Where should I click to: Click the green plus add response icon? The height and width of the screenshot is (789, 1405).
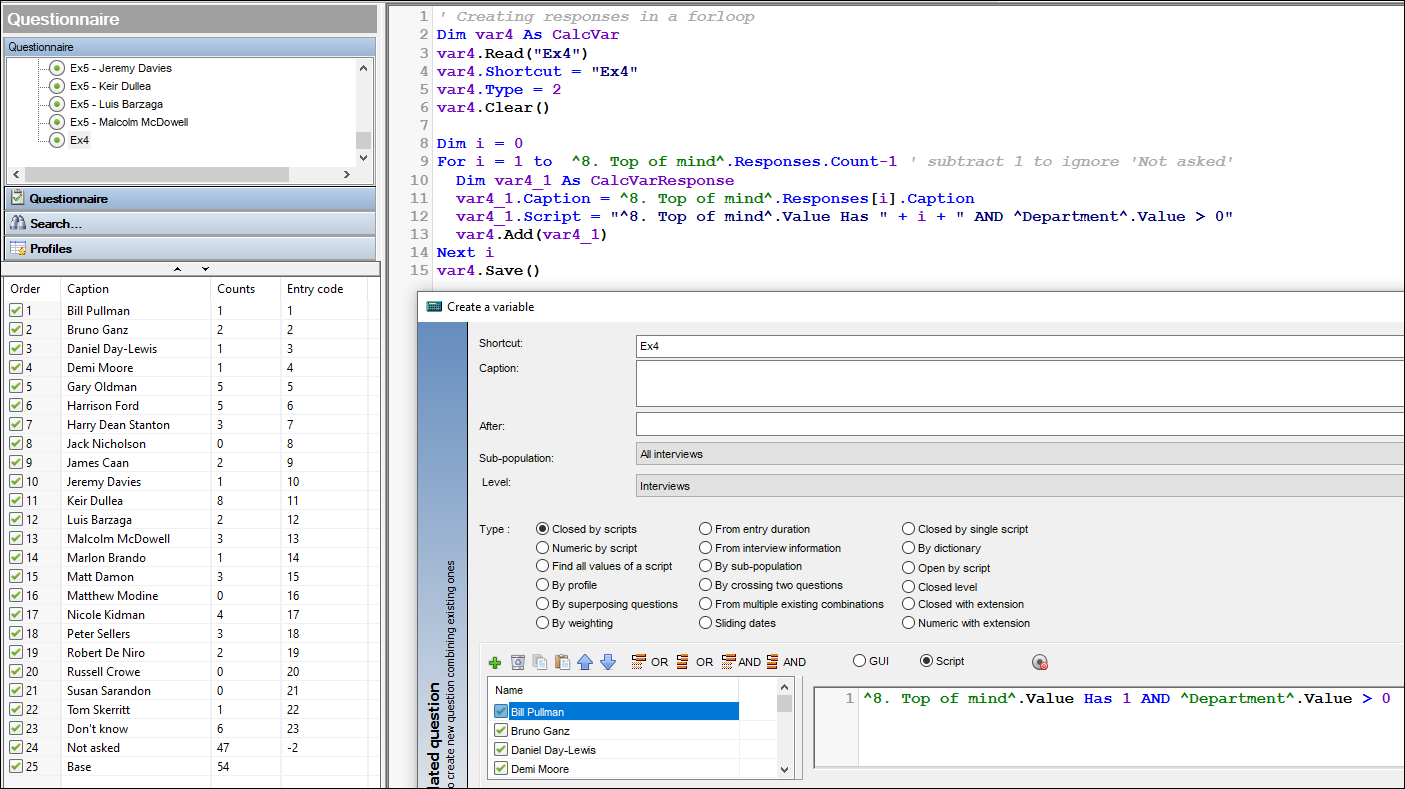pos(495,662)
